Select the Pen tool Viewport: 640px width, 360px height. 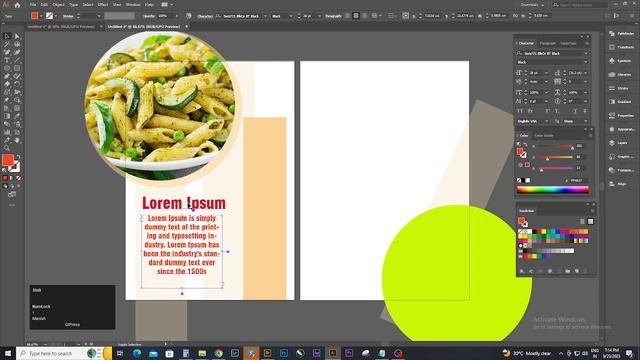click(x=7, y=52)
